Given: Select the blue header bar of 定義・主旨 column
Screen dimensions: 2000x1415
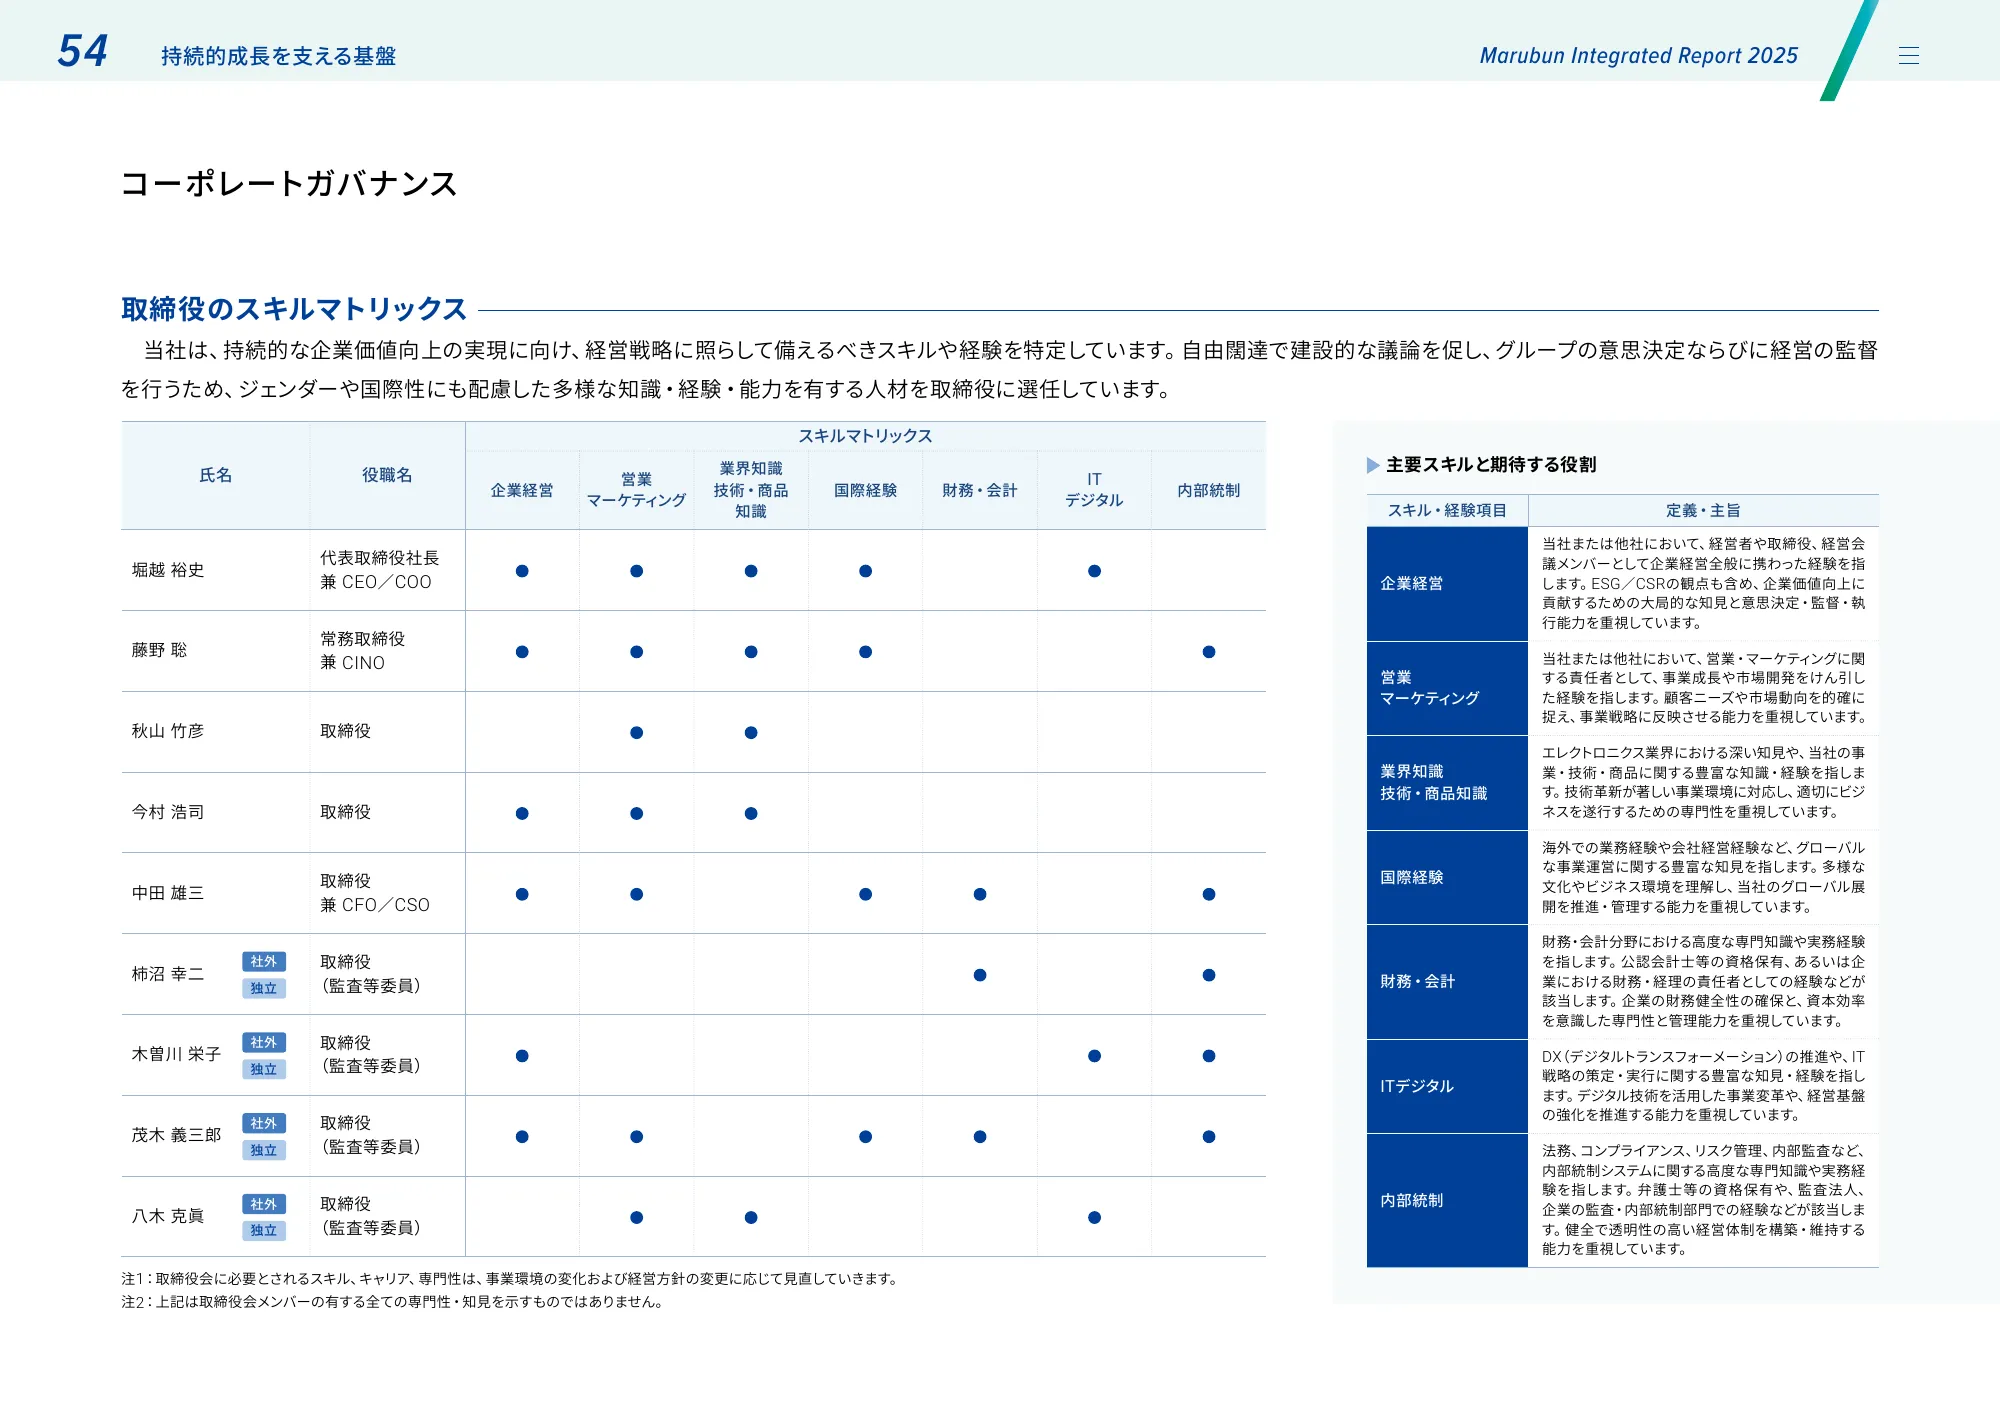Looking at the screenshot, I should 1705,511.
